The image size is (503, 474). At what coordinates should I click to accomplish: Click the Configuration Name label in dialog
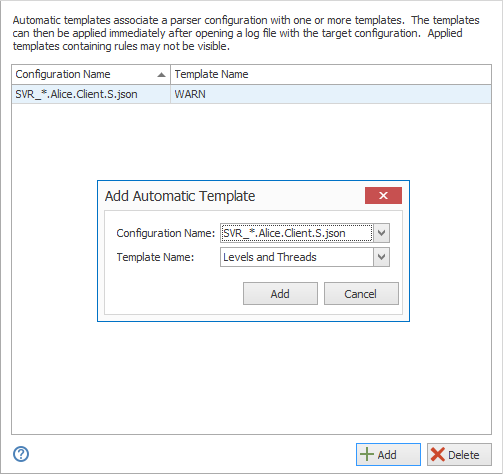[166, 233]
